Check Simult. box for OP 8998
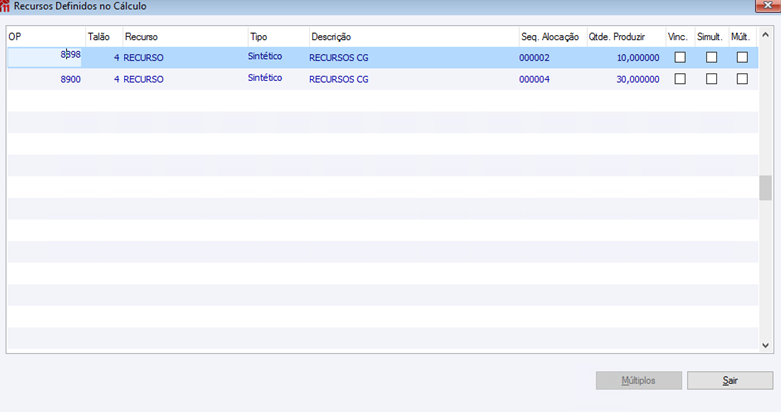781x412 pixels. click(x=711, y=57)
